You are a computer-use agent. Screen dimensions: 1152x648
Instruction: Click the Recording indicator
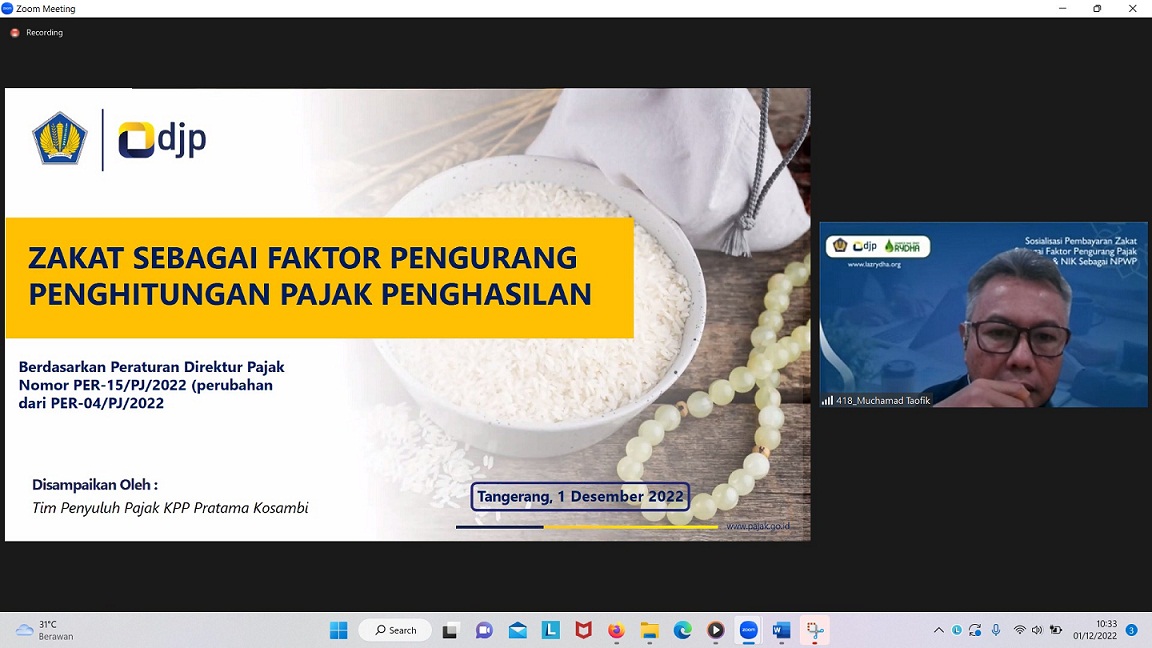tap(37, 33)
